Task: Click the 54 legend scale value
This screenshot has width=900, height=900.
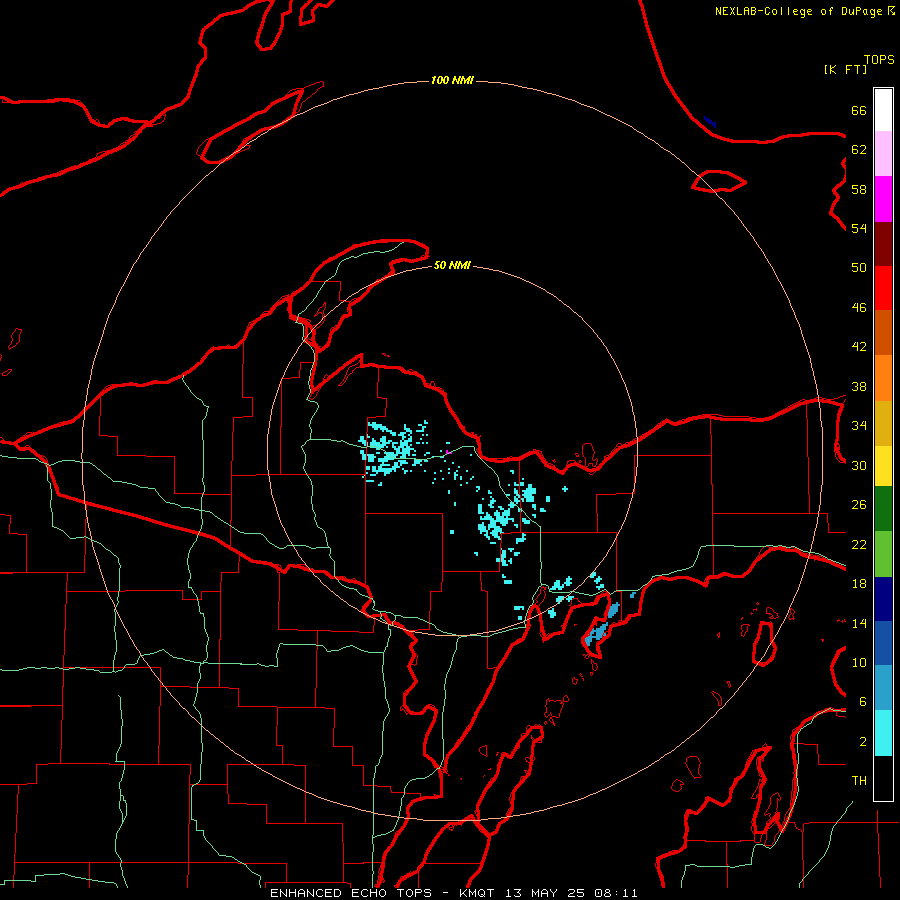Action: tap(859, 228)
